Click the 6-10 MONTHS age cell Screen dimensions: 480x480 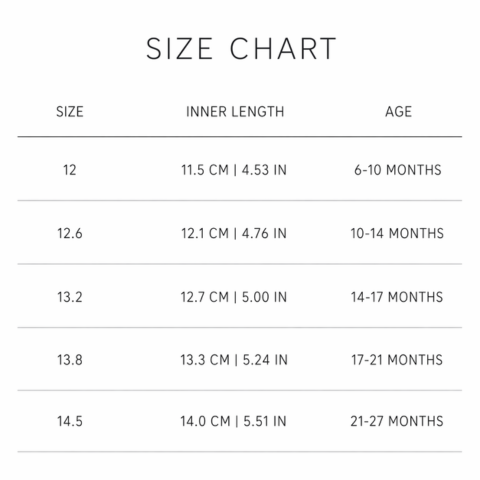(398, 170)
